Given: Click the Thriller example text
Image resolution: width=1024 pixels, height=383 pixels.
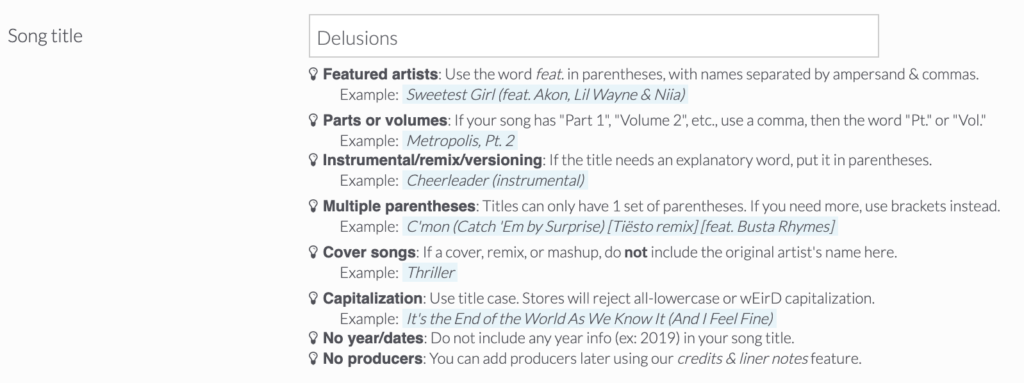Looking at the screenshot, I should point(430,273).
